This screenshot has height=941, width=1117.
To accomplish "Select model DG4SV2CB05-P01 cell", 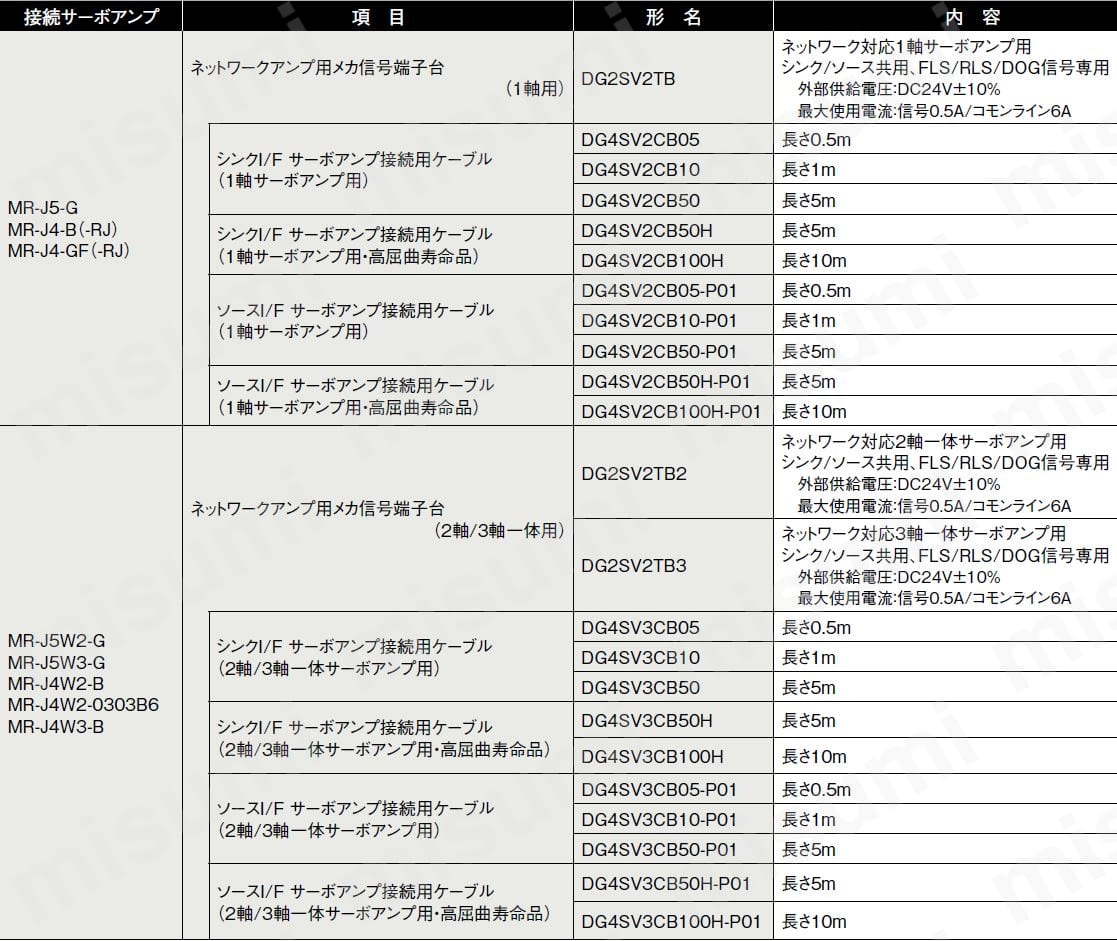I will [x=673, y=291].
